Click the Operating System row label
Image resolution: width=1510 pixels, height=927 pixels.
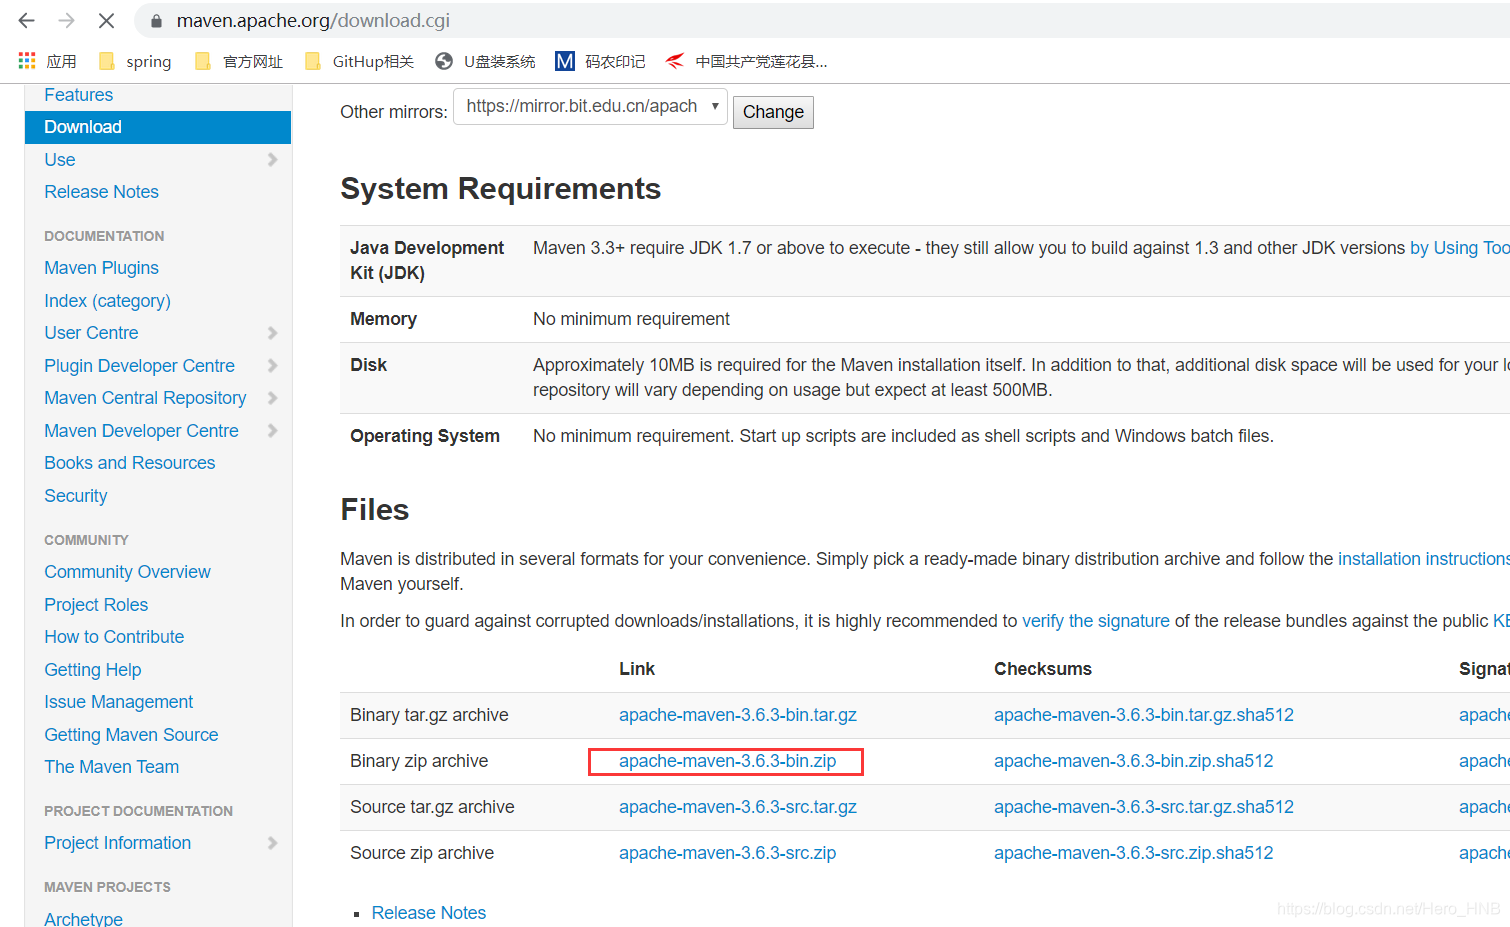(x=425, y=436)
